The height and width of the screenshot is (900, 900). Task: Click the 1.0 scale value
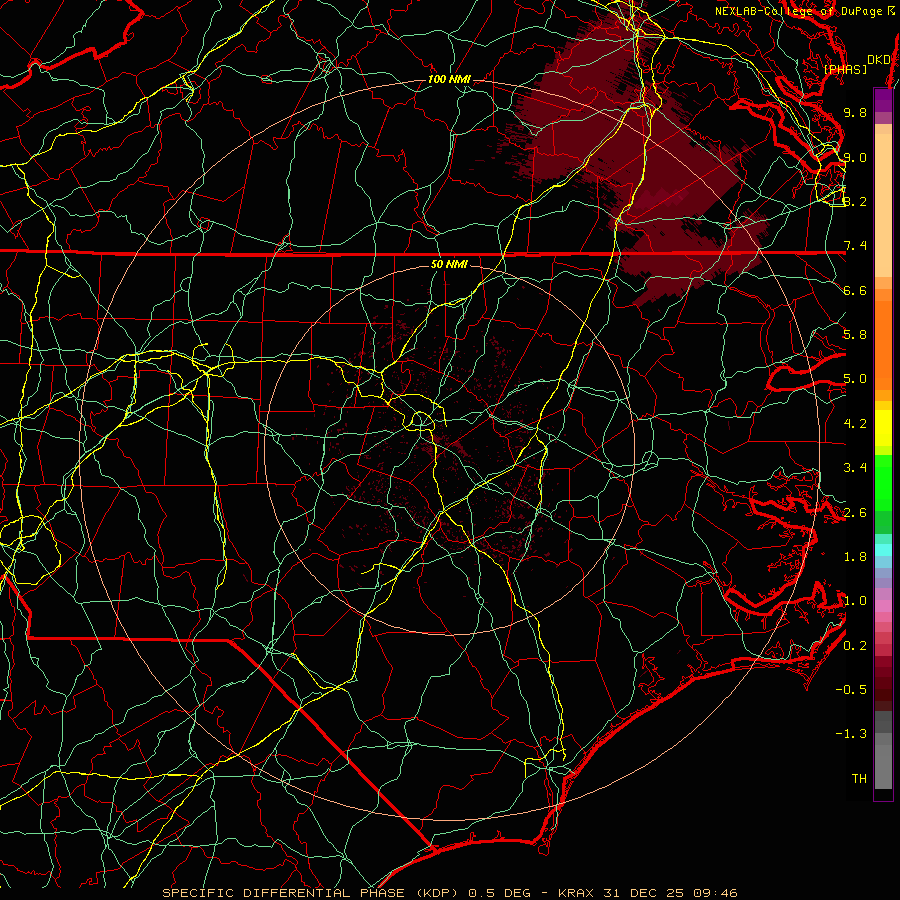click(x=855, y=602)
